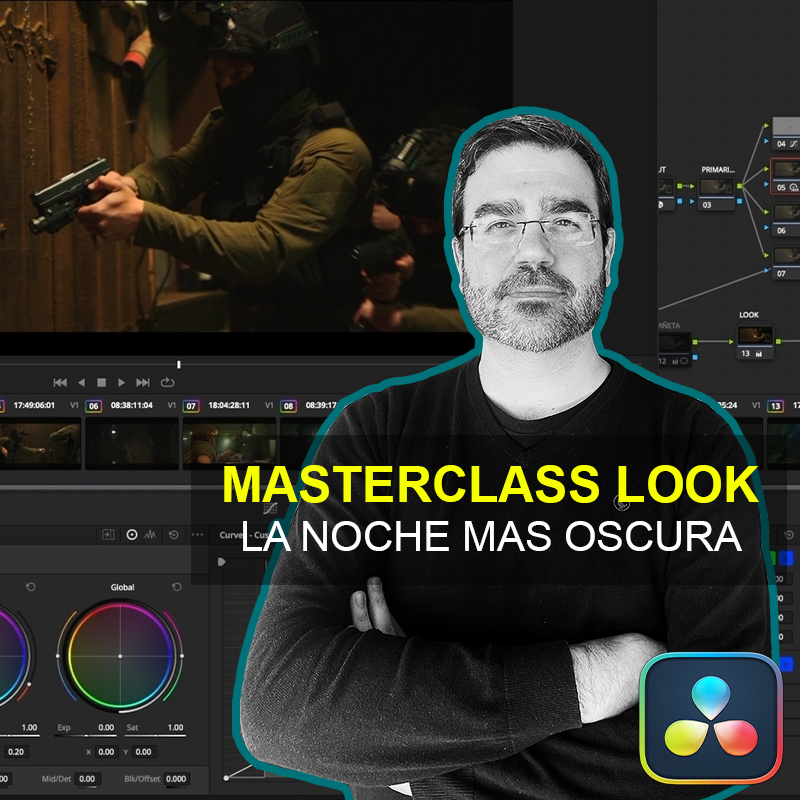Screen dimensions: 800x800
Task: Click blue key output square of node 03
Action: pyautogui.click(x=740, y=201)
